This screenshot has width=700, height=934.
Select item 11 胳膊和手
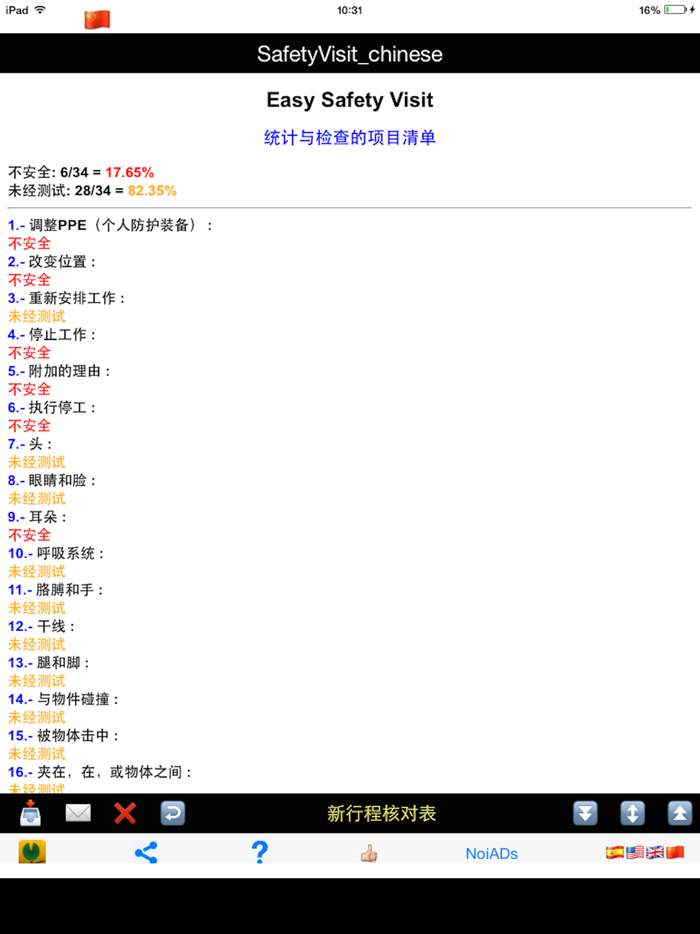[x=56, y=590]
